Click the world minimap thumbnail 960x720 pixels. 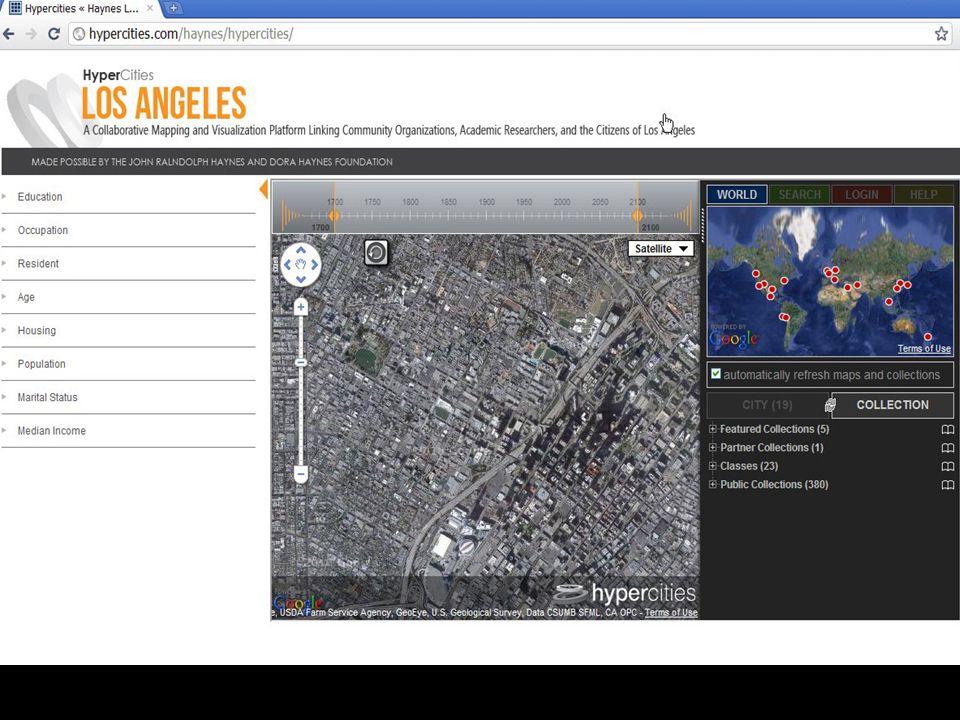830,282
